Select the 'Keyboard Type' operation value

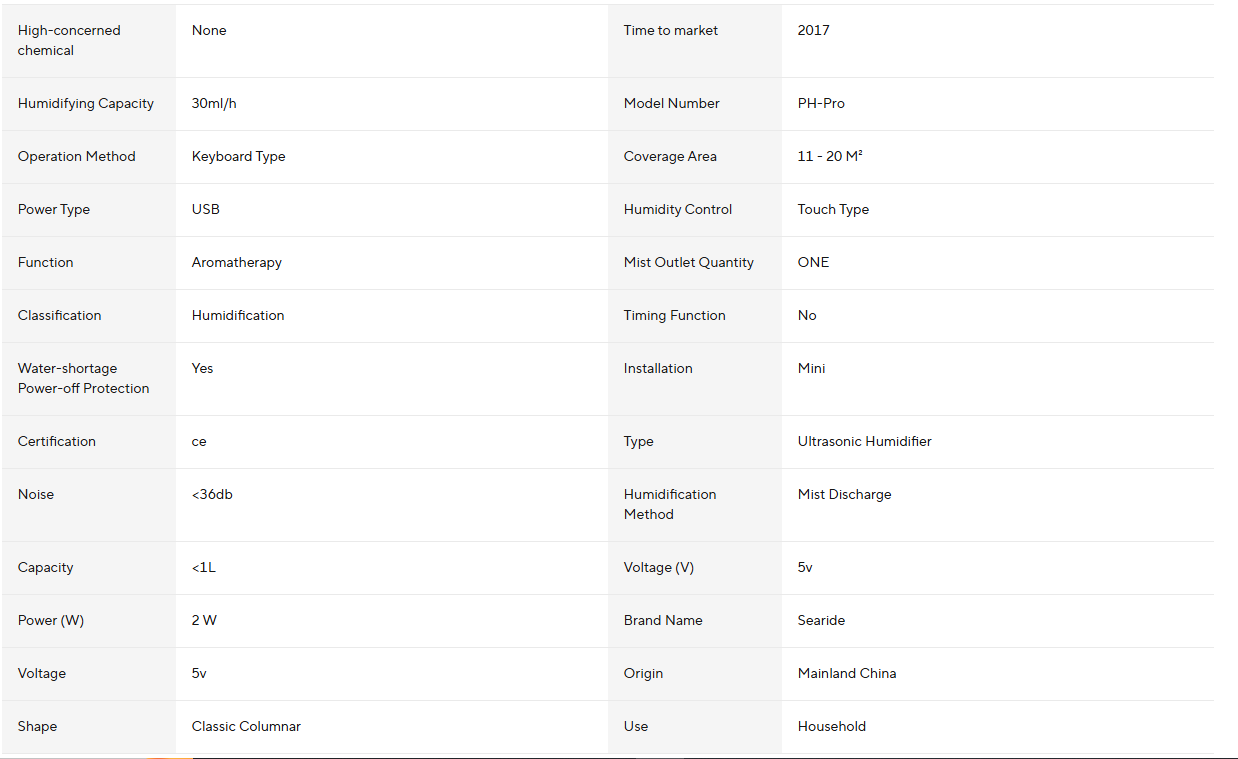[238, 157]
